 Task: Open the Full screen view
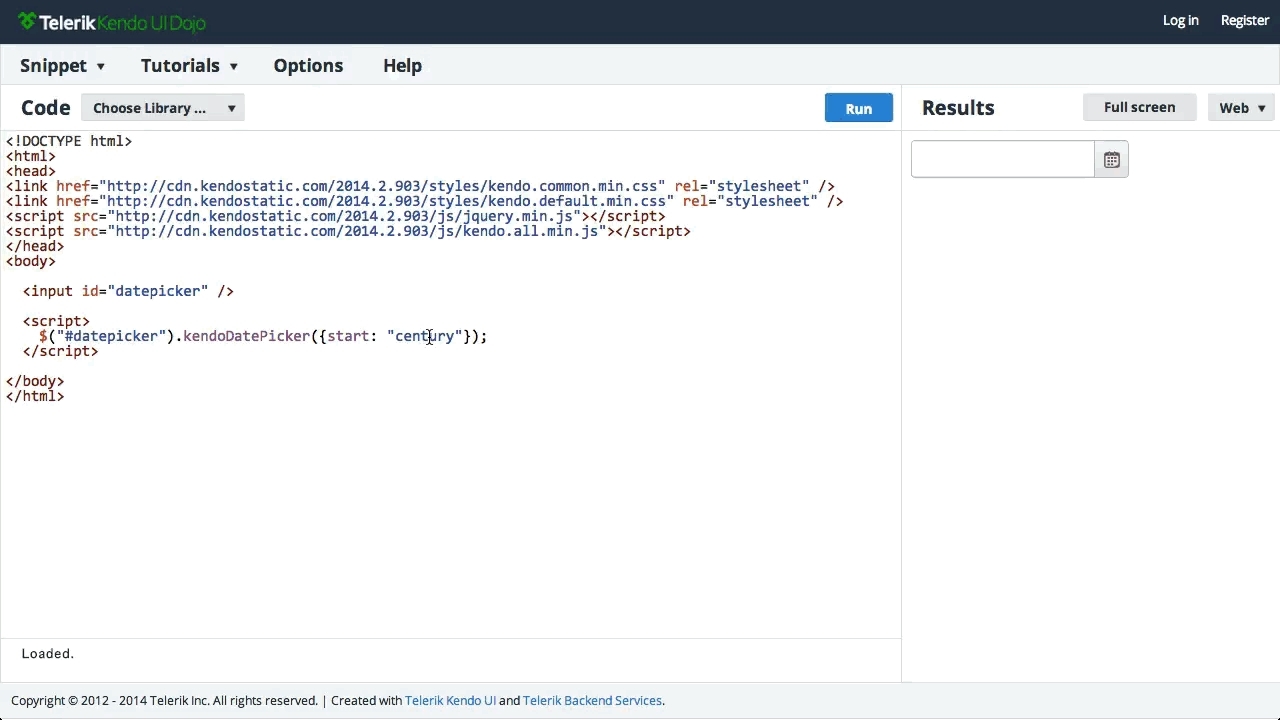pyautogui.click(x=1139, y=107)
